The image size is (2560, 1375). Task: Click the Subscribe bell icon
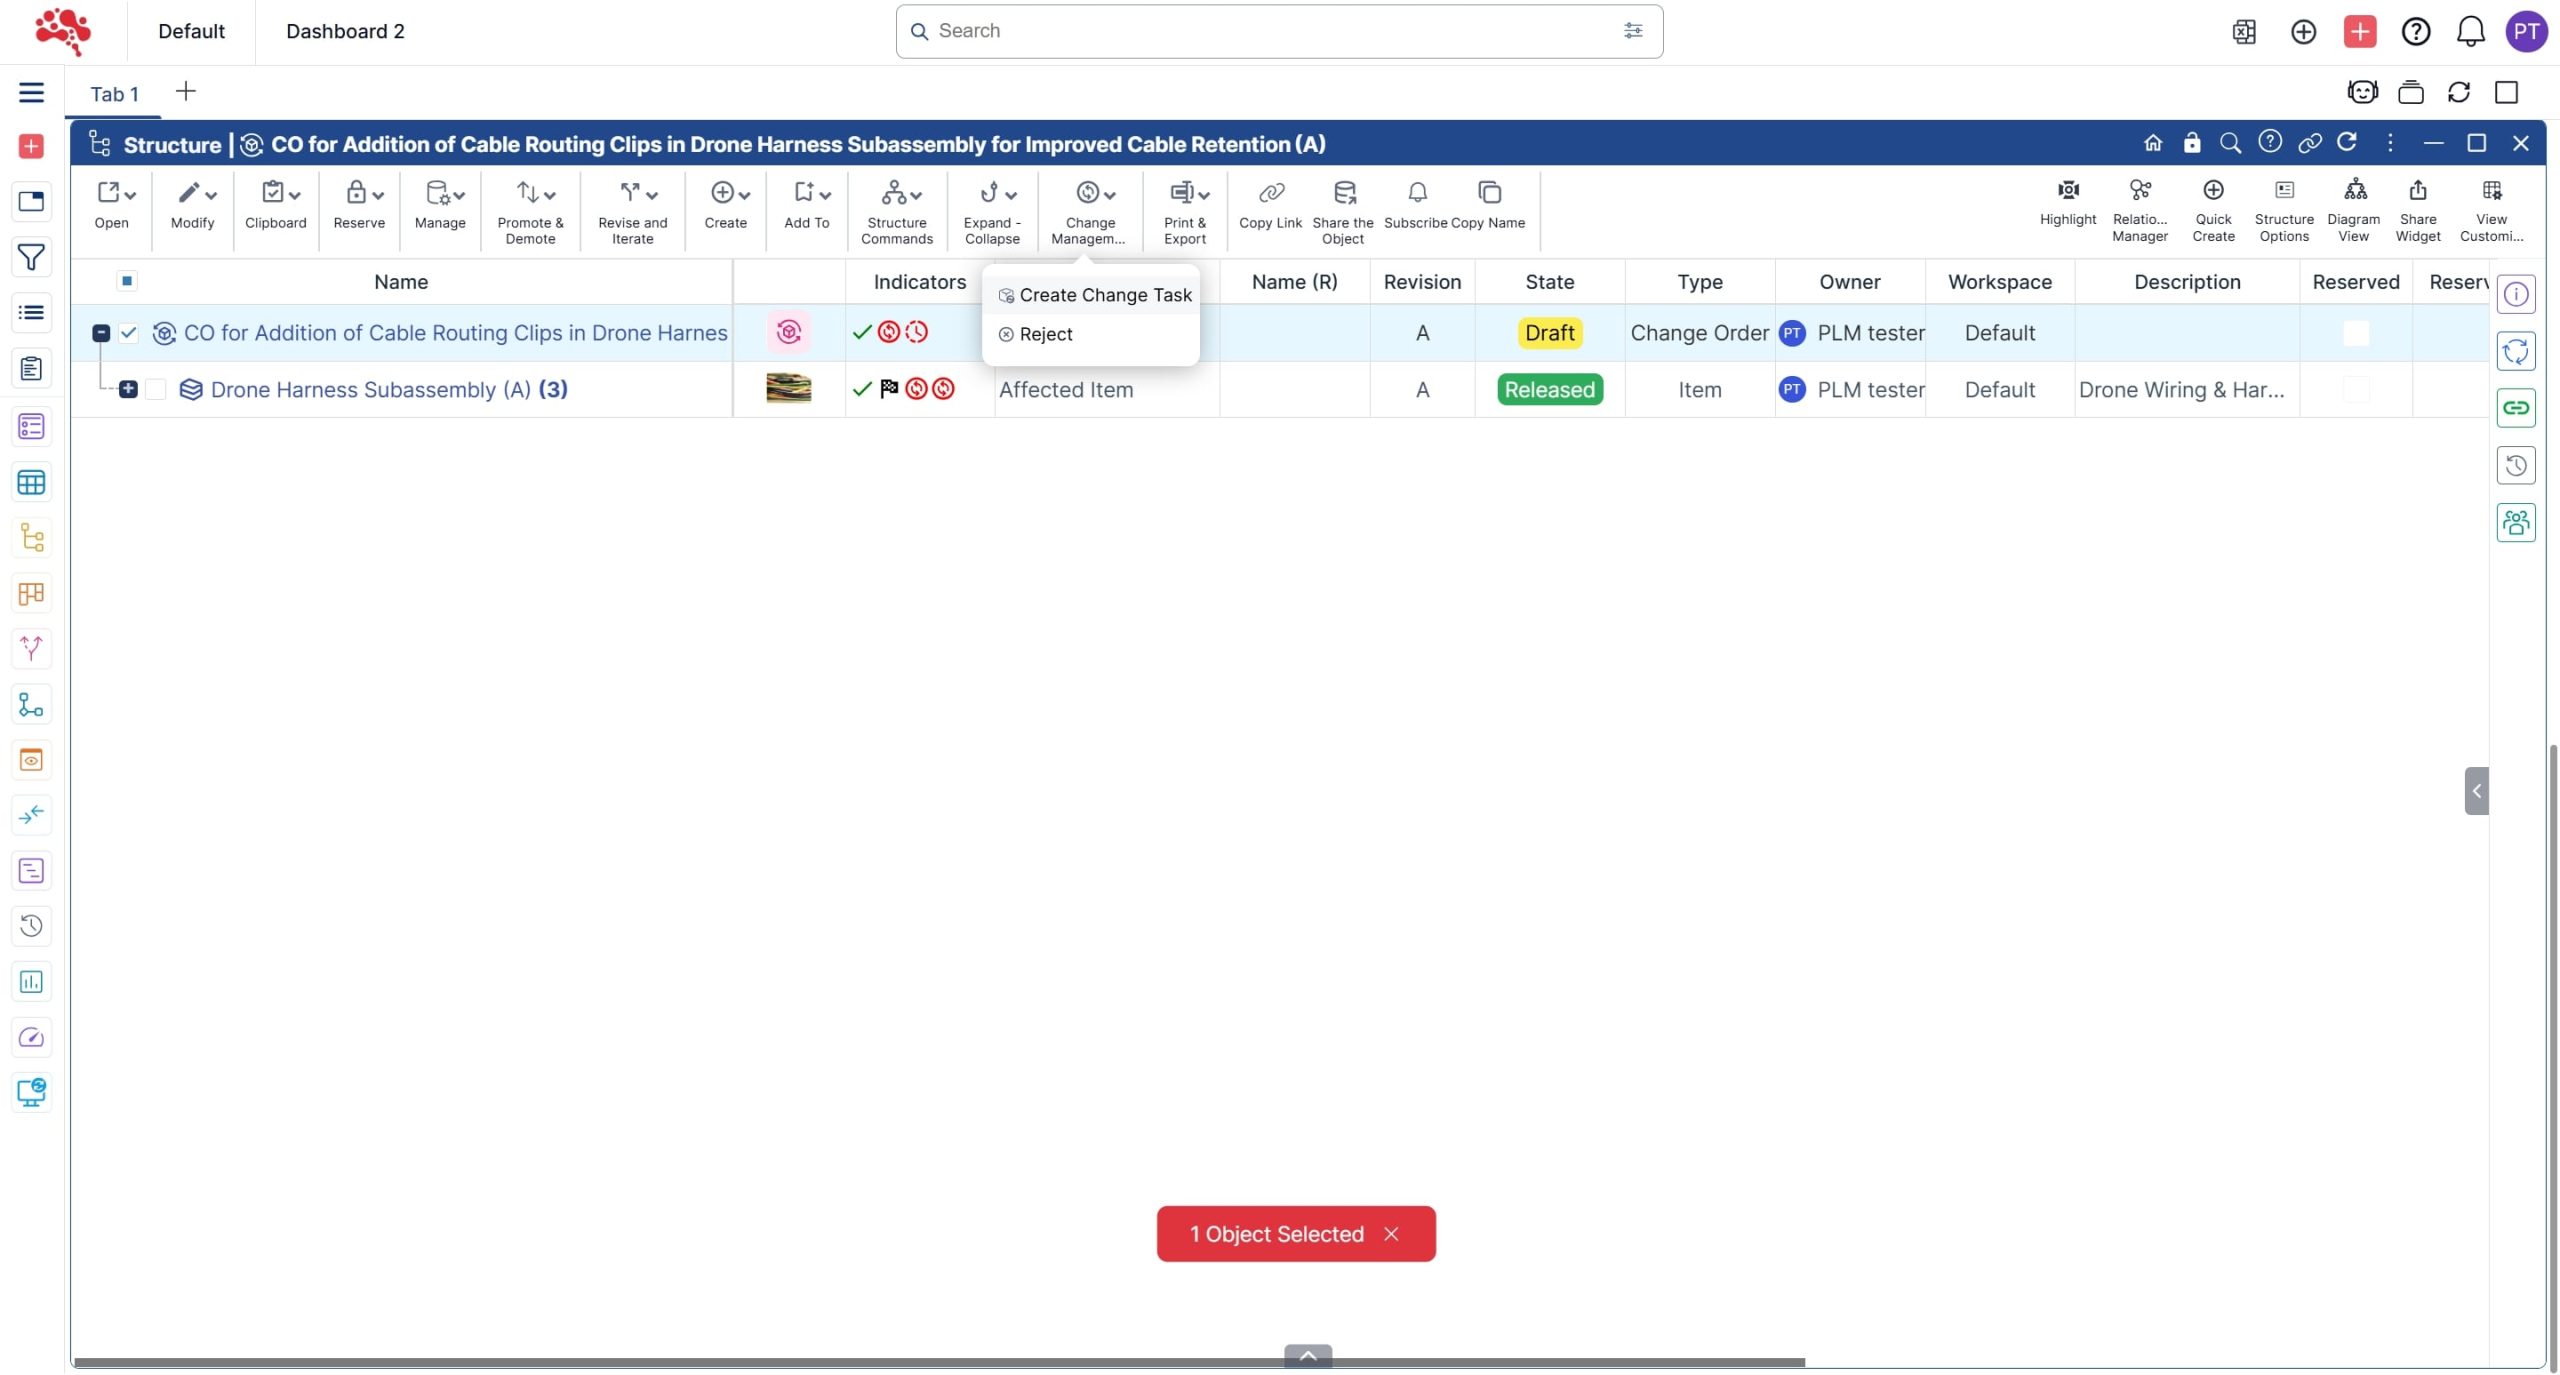pos(1416,193)
